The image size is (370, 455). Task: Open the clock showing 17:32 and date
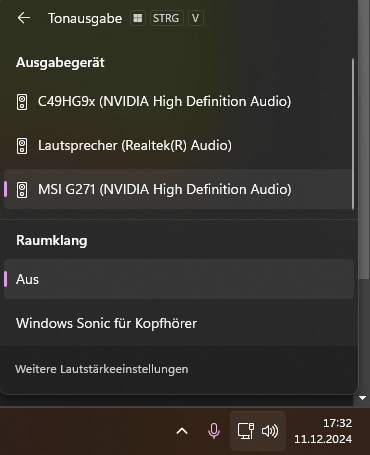click(323, 431)
